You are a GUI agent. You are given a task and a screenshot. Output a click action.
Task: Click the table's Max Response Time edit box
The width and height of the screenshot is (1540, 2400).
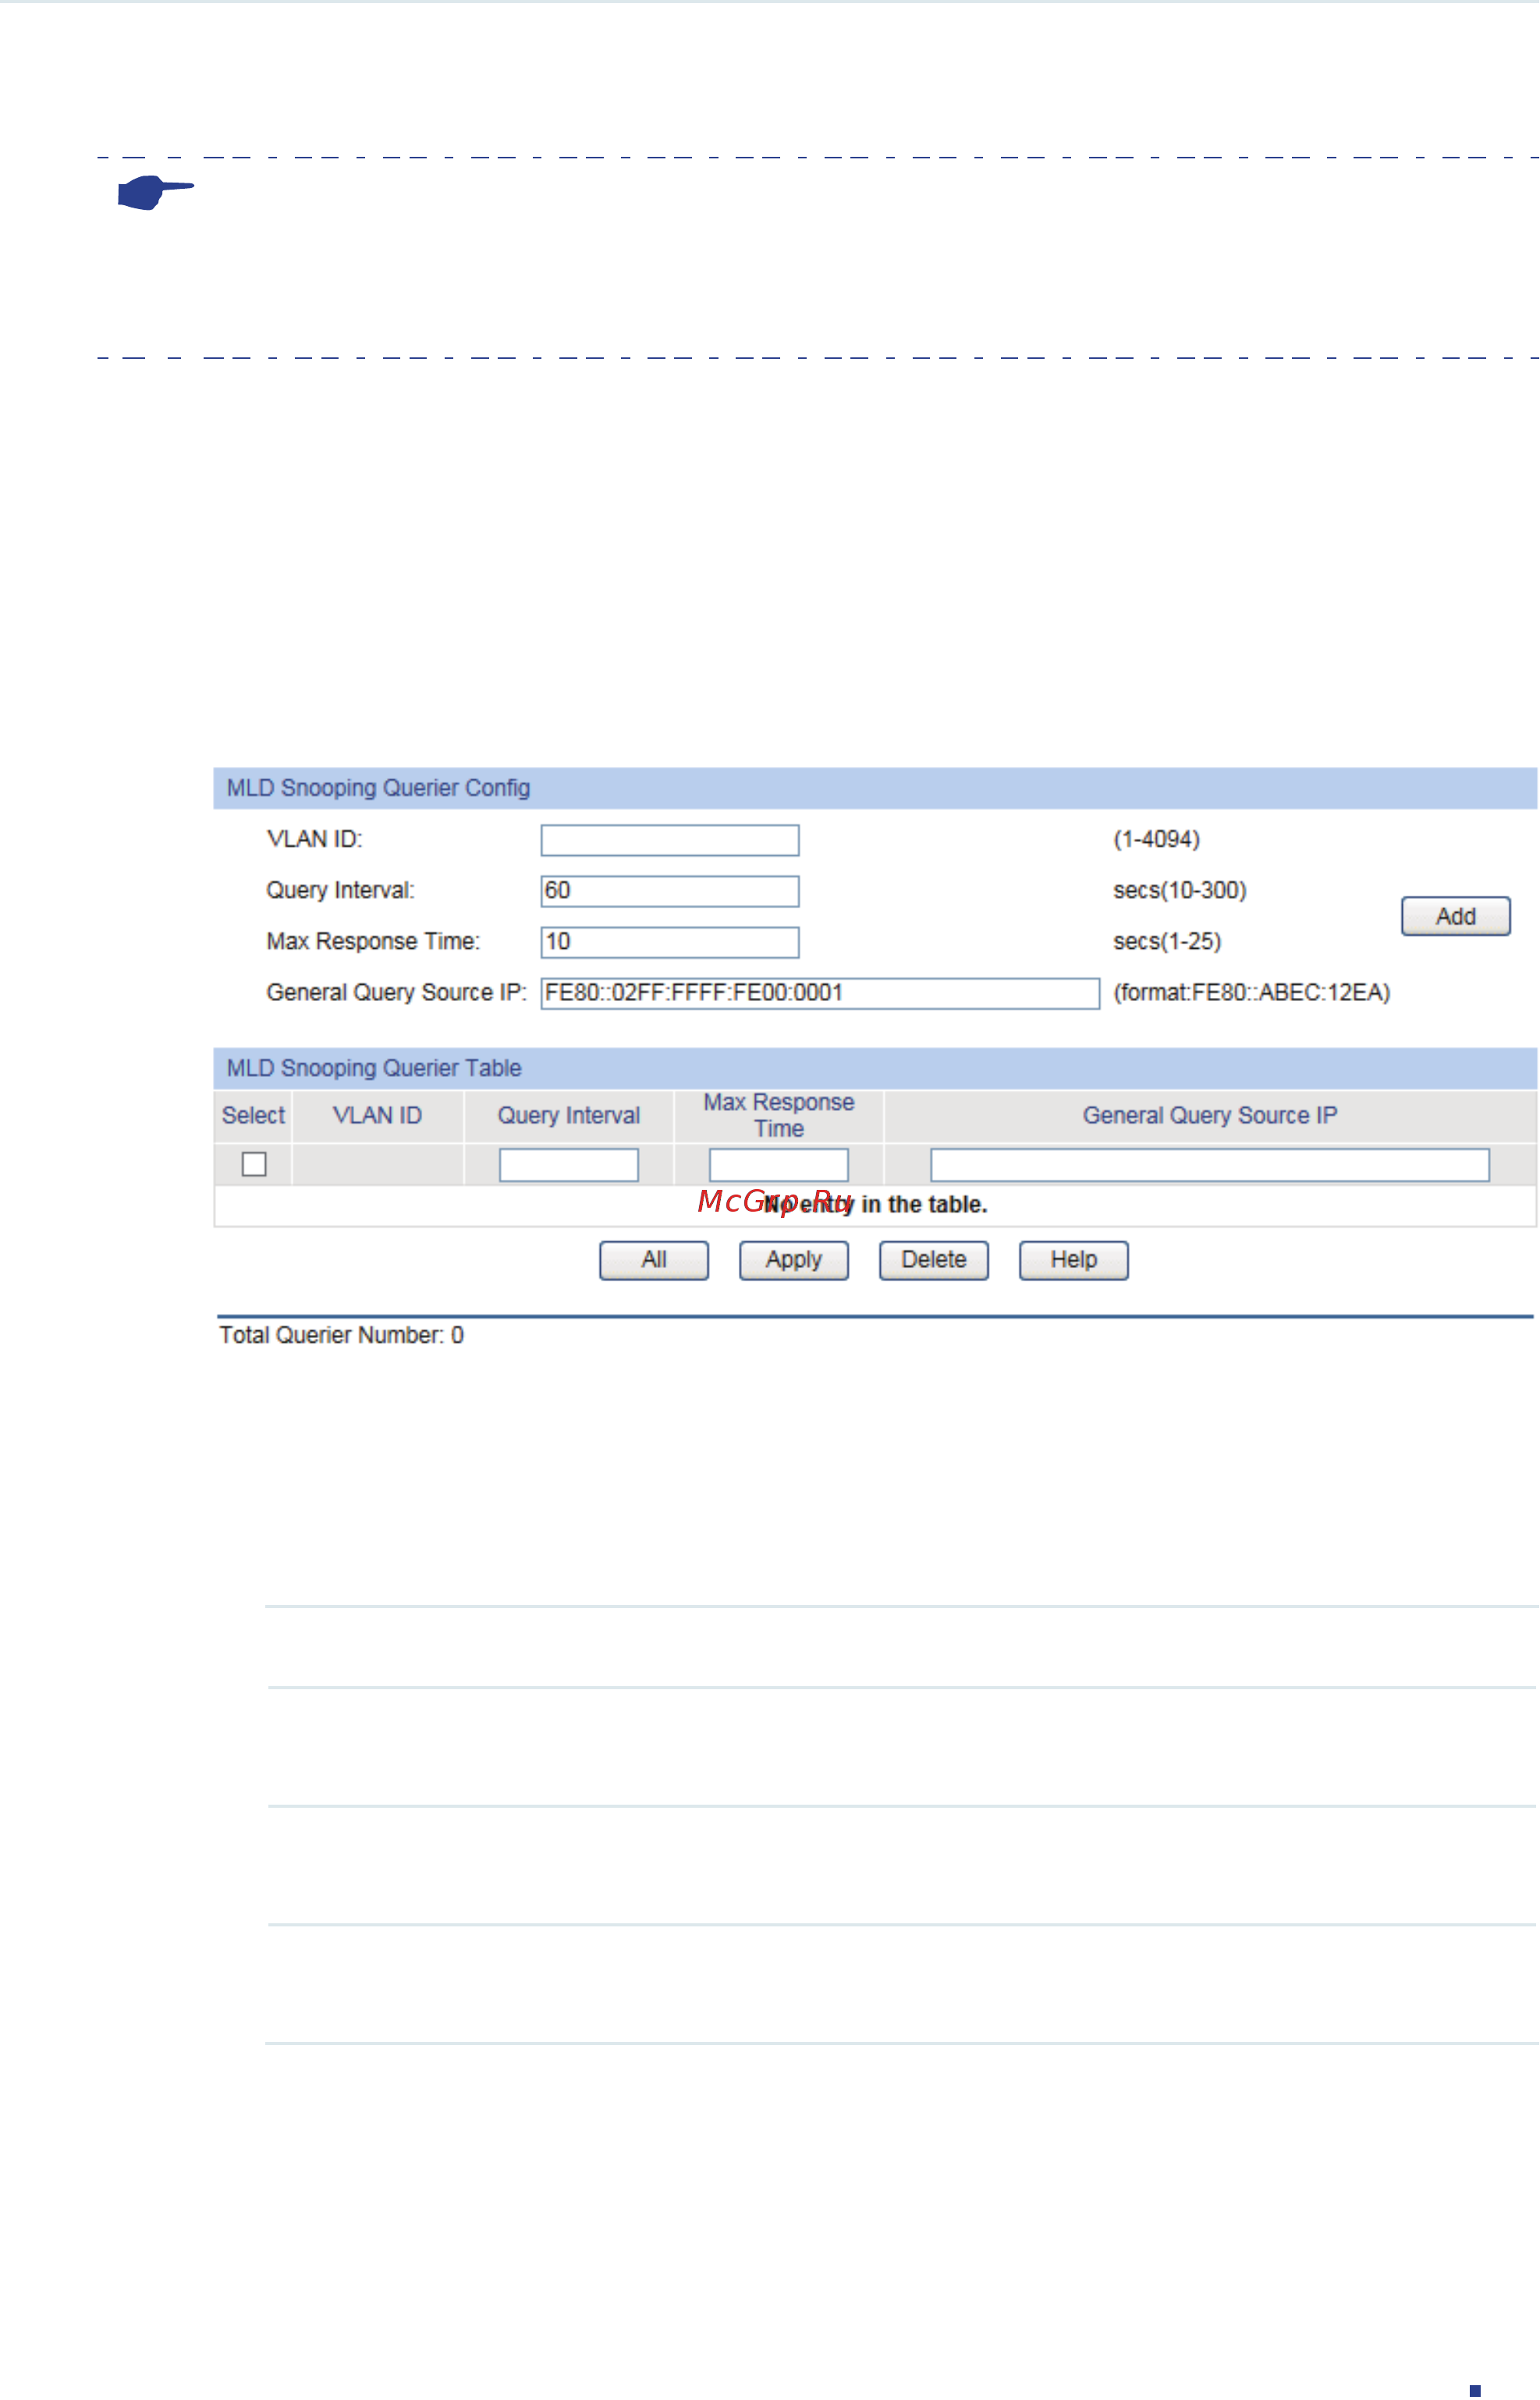(779, 1165)
